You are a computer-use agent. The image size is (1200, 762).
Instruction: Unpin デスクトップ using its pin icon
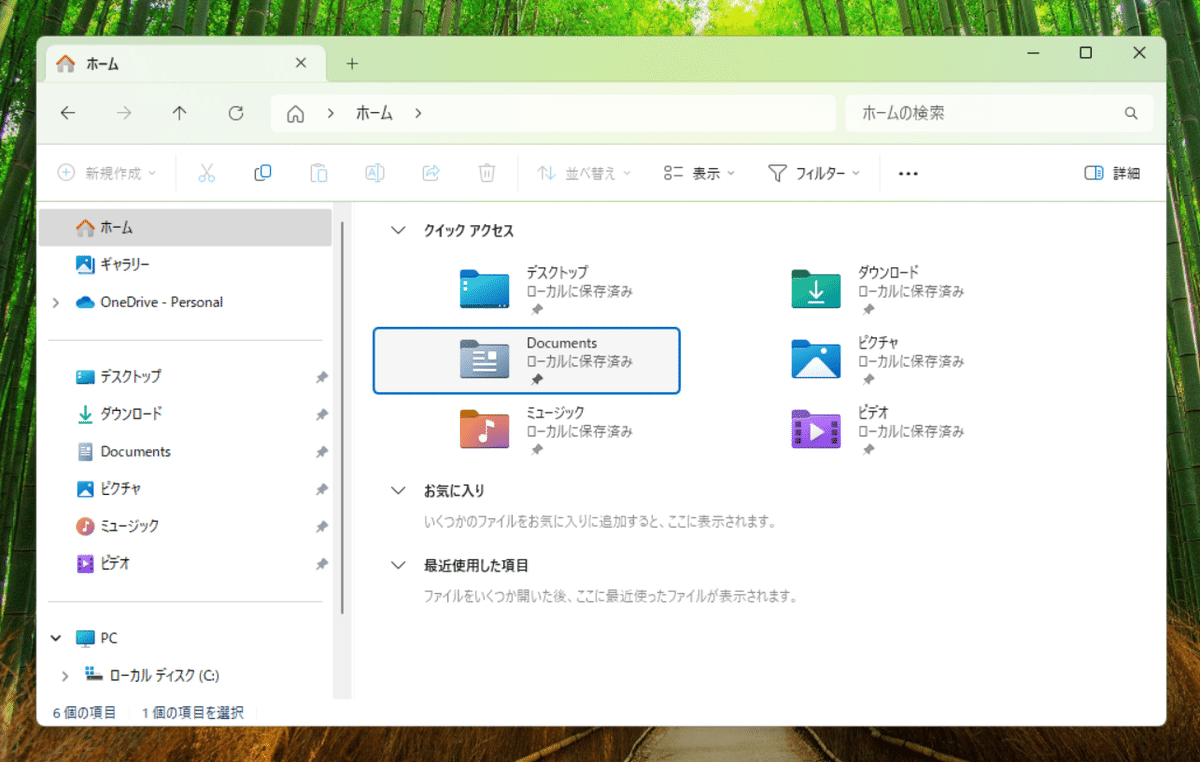coord(321,376)
